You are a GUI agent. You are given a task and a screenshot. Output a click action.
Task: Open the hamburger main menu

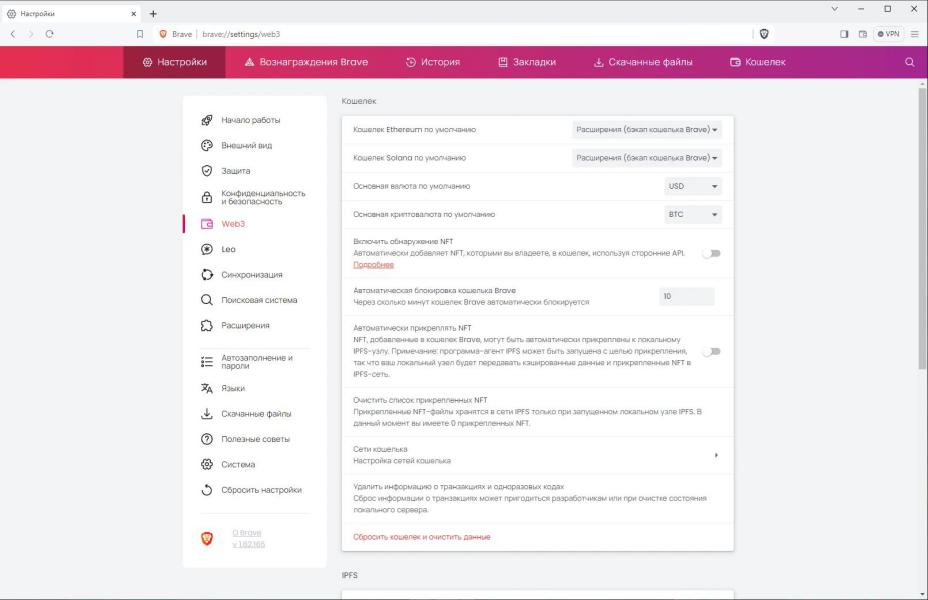[914, 34]
